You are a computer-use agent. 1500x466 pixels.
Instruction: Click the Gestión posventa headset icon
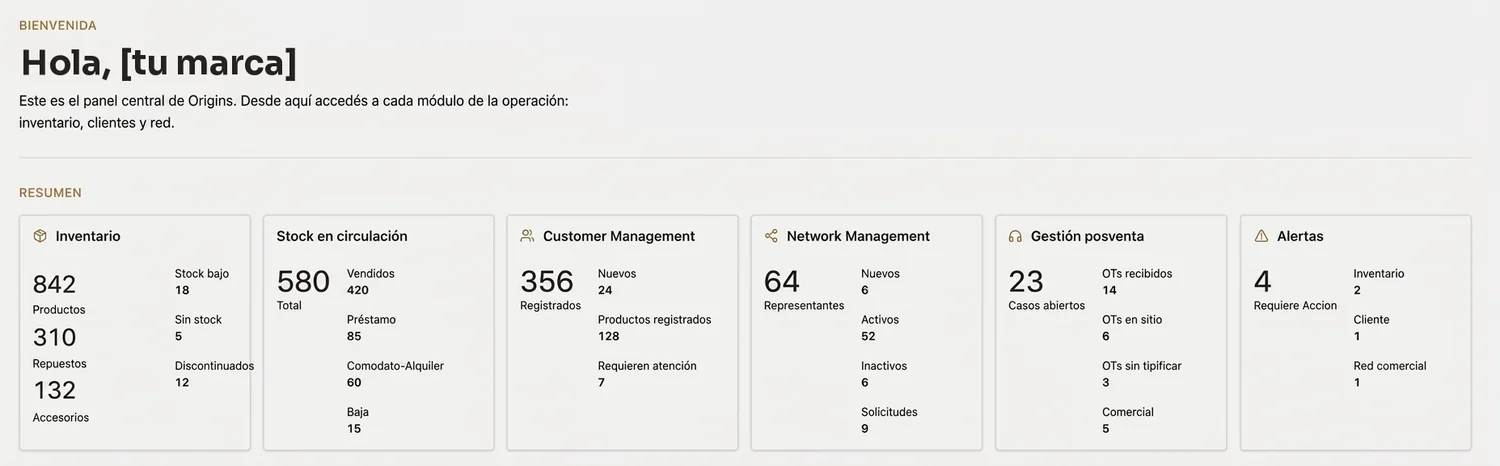click(1015, 236)
